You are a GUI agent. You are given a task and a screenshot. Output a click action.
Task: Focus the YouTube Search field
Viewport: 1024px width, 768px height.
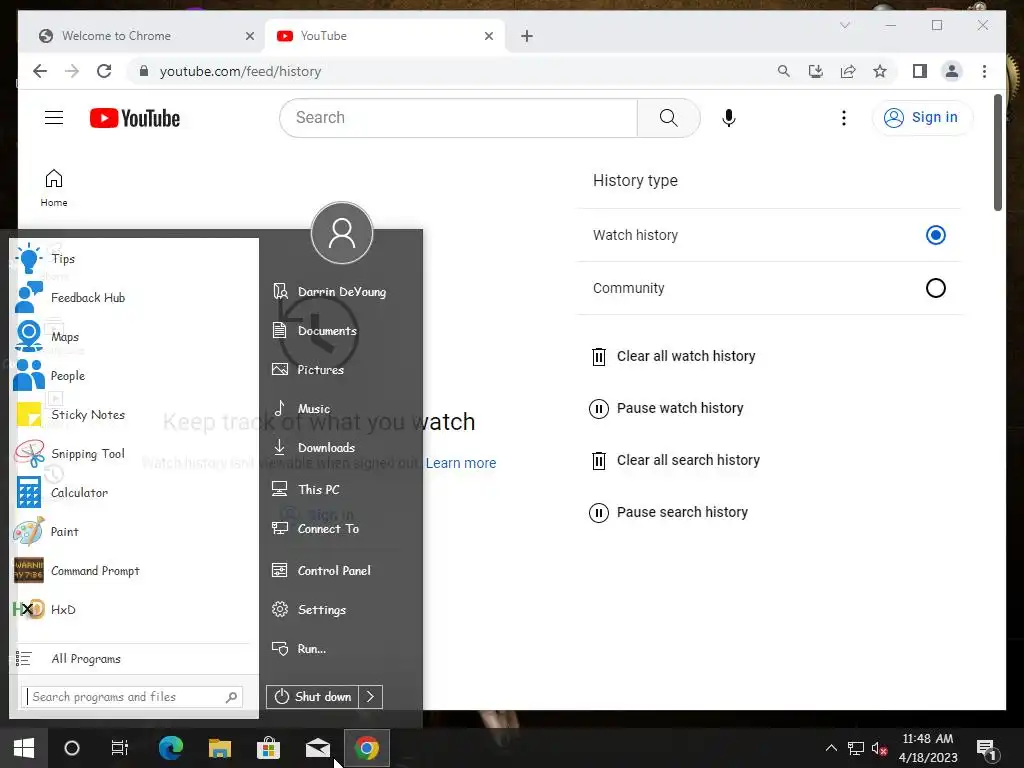tap(458, 118)
